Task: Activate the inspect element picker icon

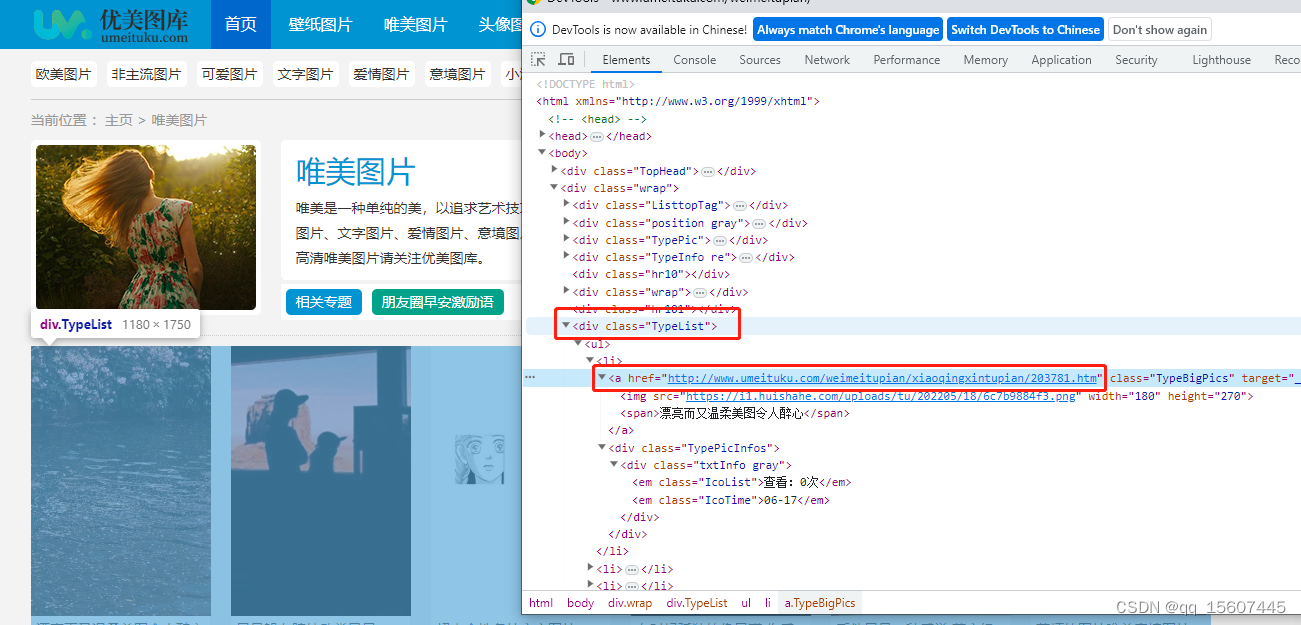Action: pyautogui.click(x=538, y=60)
